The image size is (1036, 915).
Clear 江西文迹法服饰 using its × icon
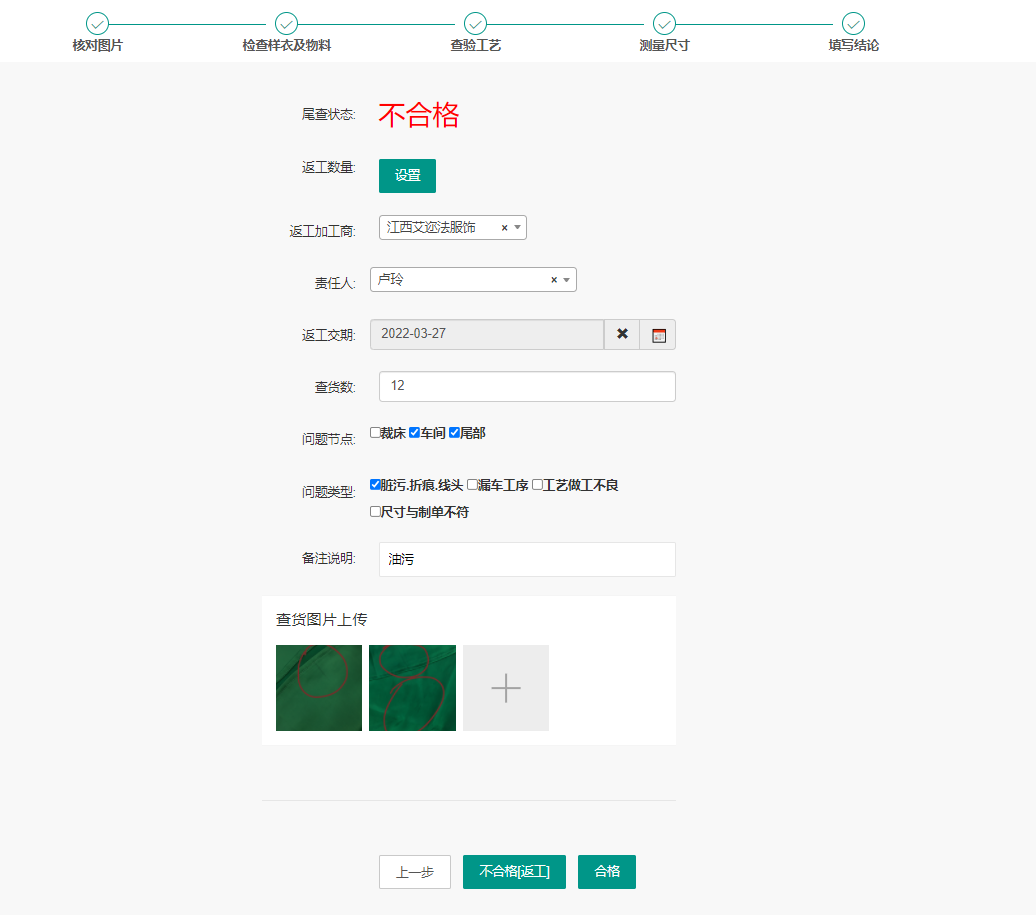[504, 227]
